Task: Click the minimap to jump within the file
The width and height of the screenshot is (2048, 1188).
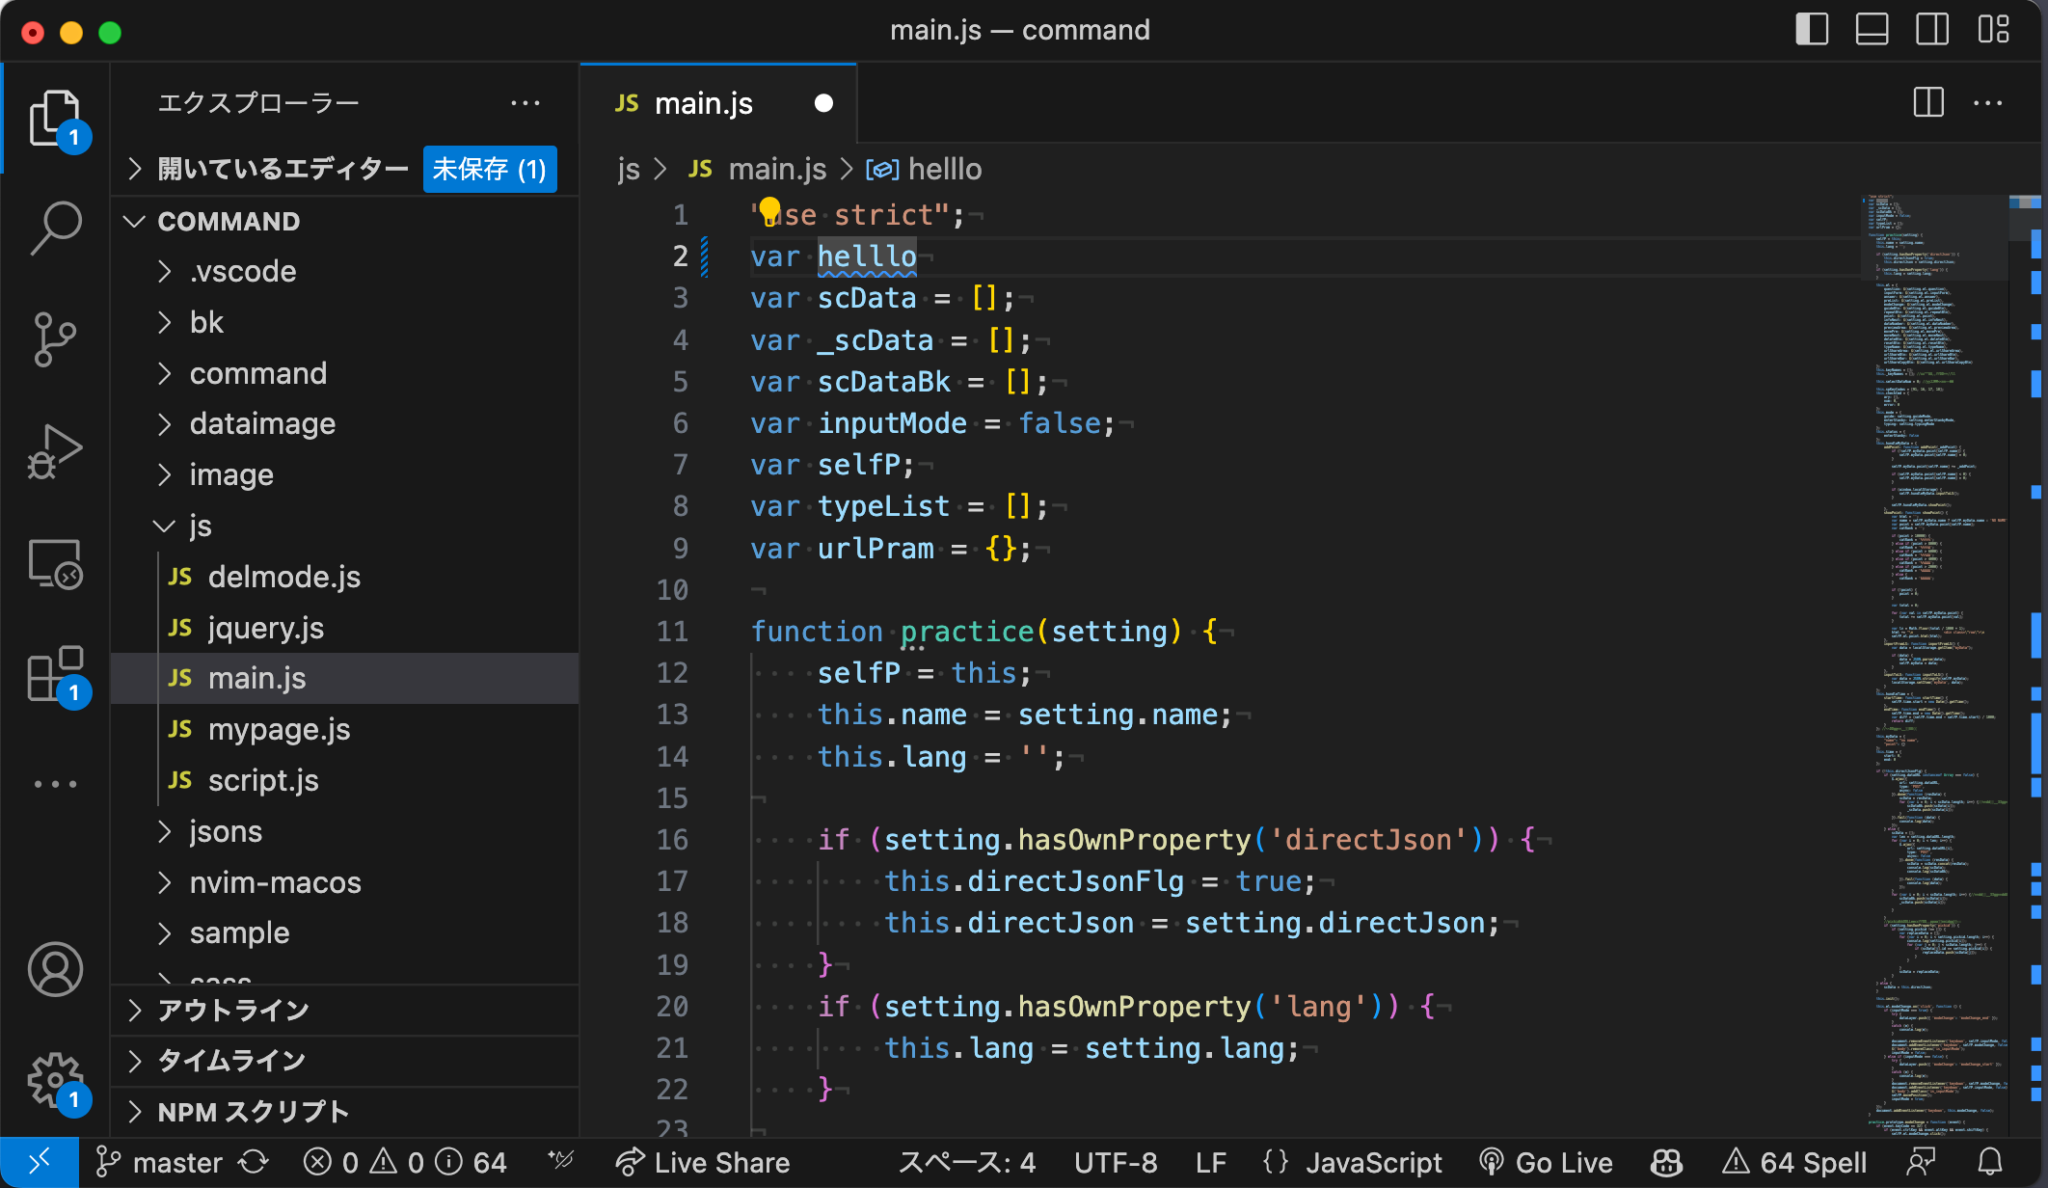Action: [1935, 600]
